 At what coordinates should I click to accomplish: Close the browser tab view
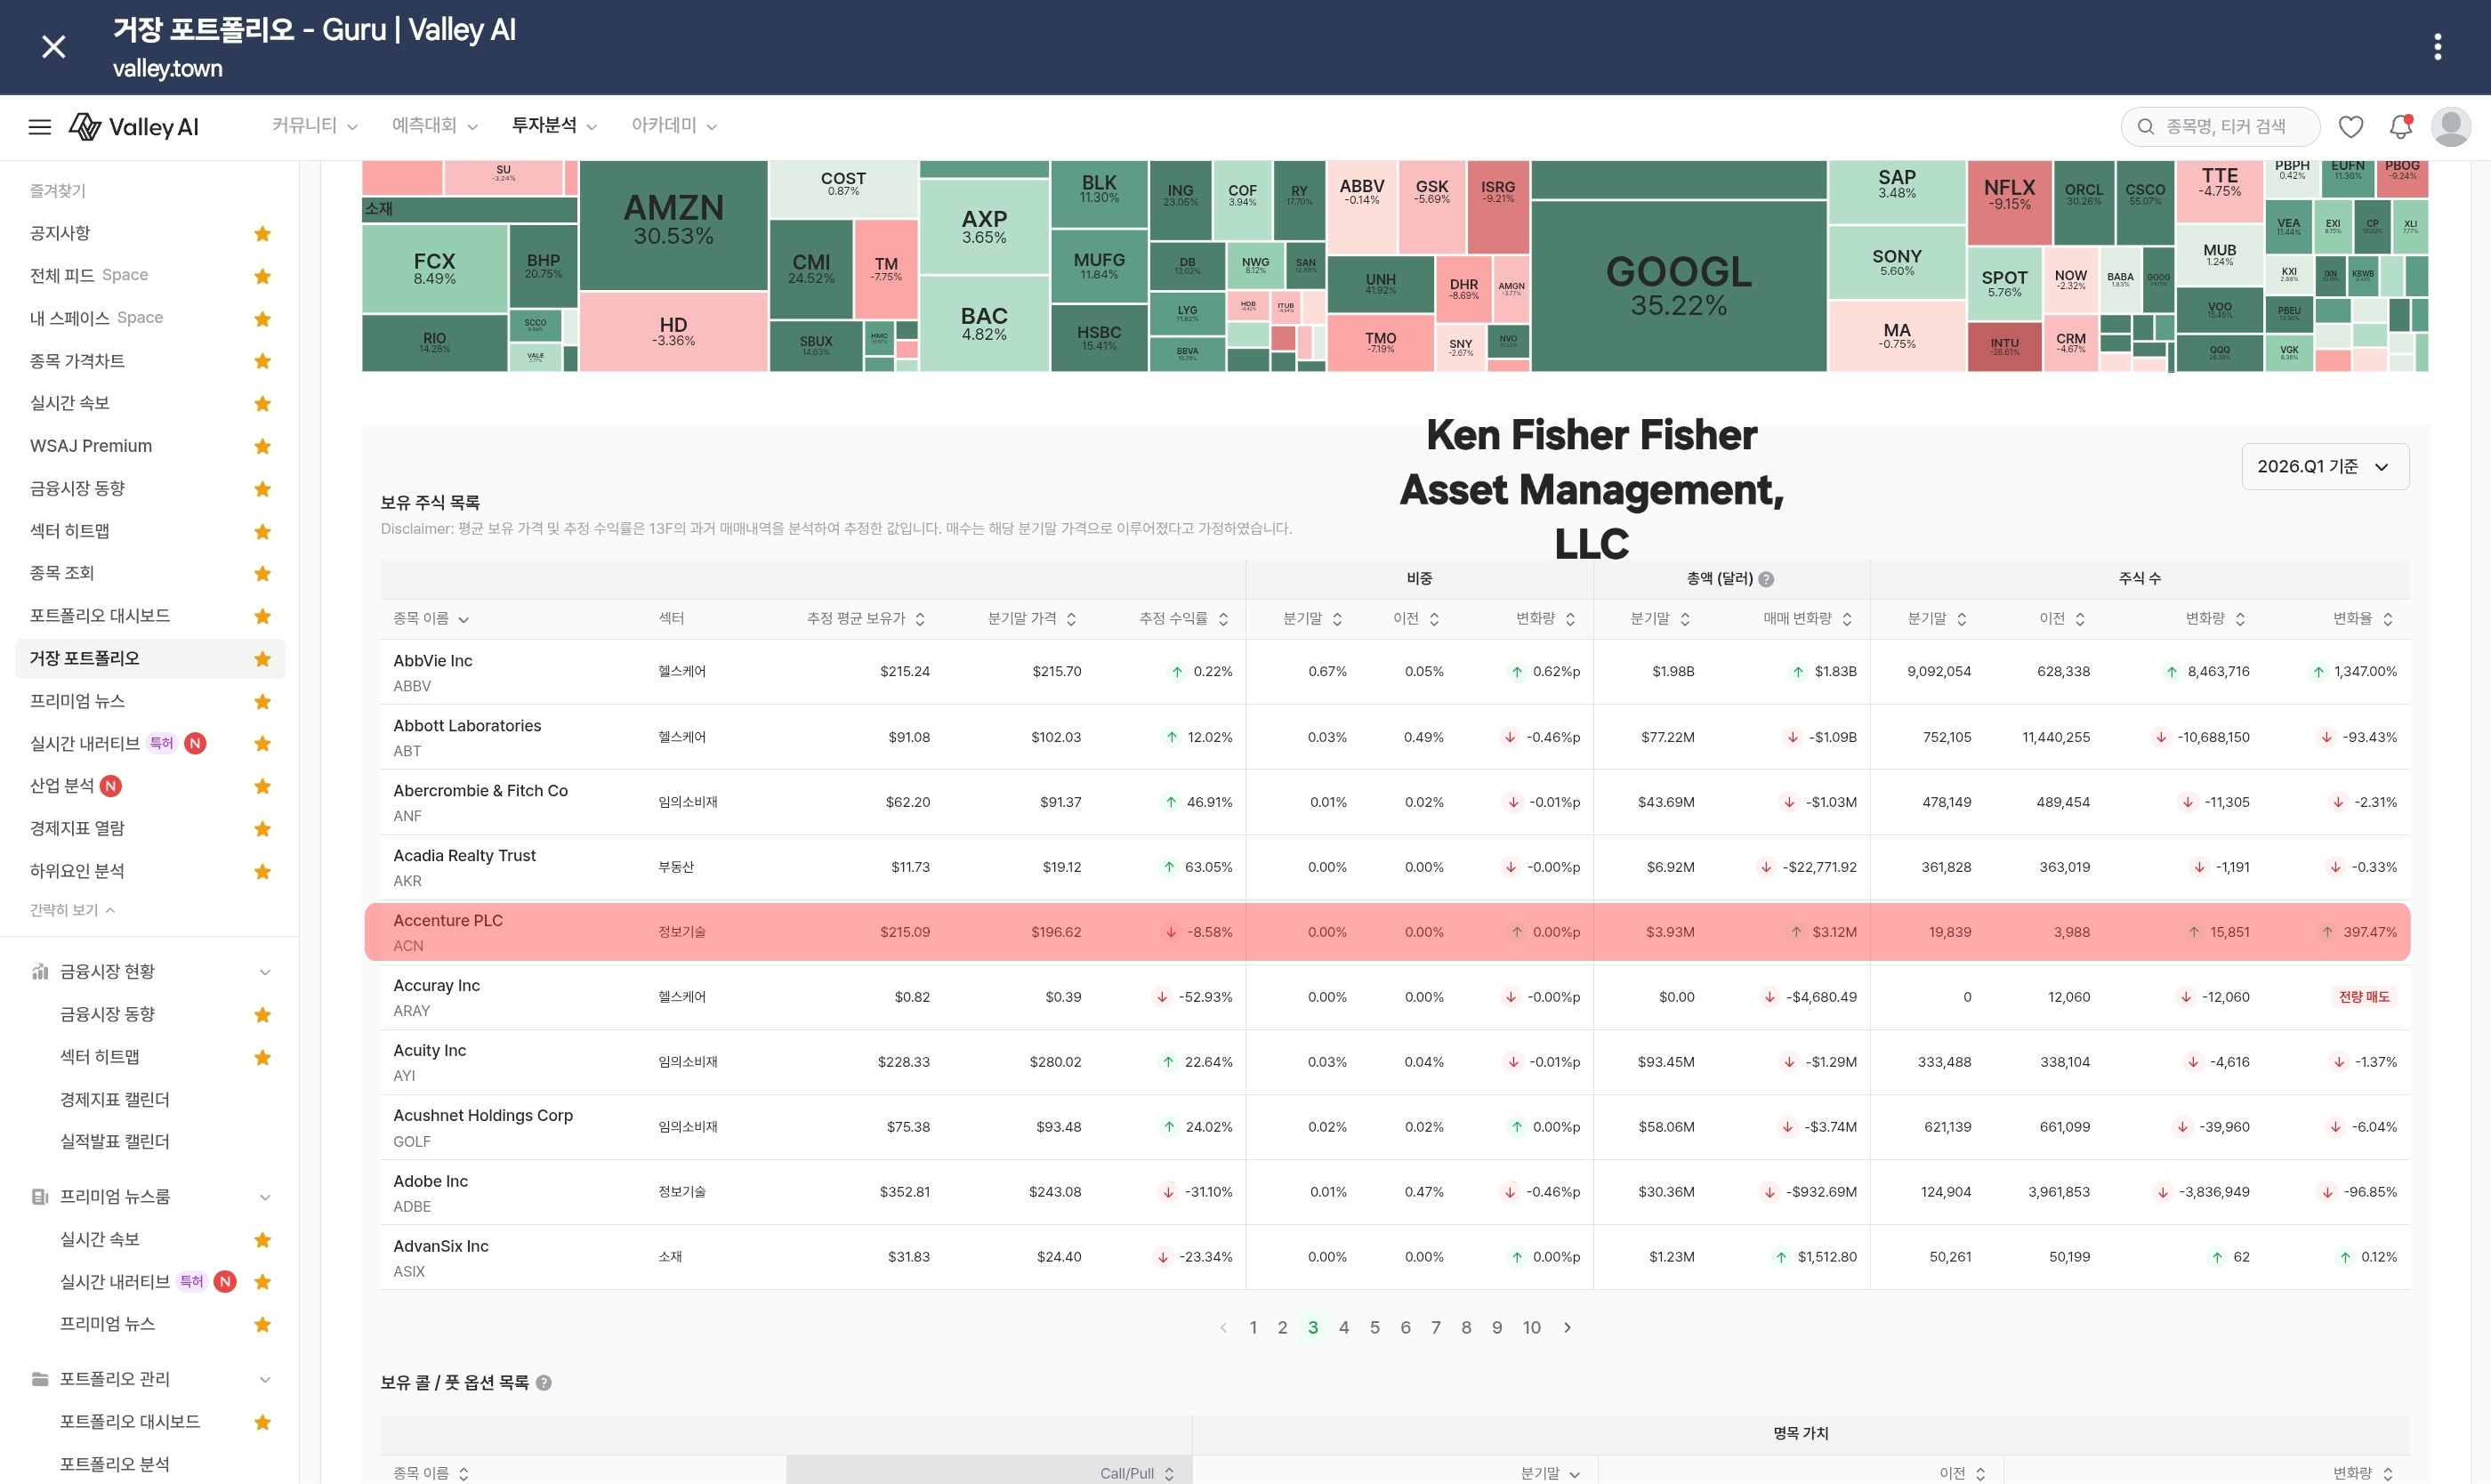pyautogui.click(x=54, y=47)
